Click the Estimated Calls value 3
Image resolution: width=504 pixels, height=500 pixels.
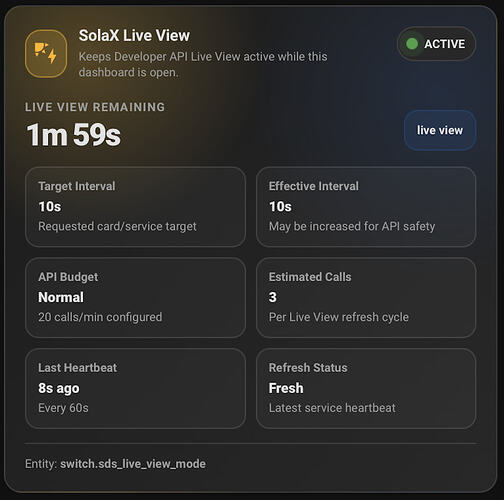click(x=273, y=297)
